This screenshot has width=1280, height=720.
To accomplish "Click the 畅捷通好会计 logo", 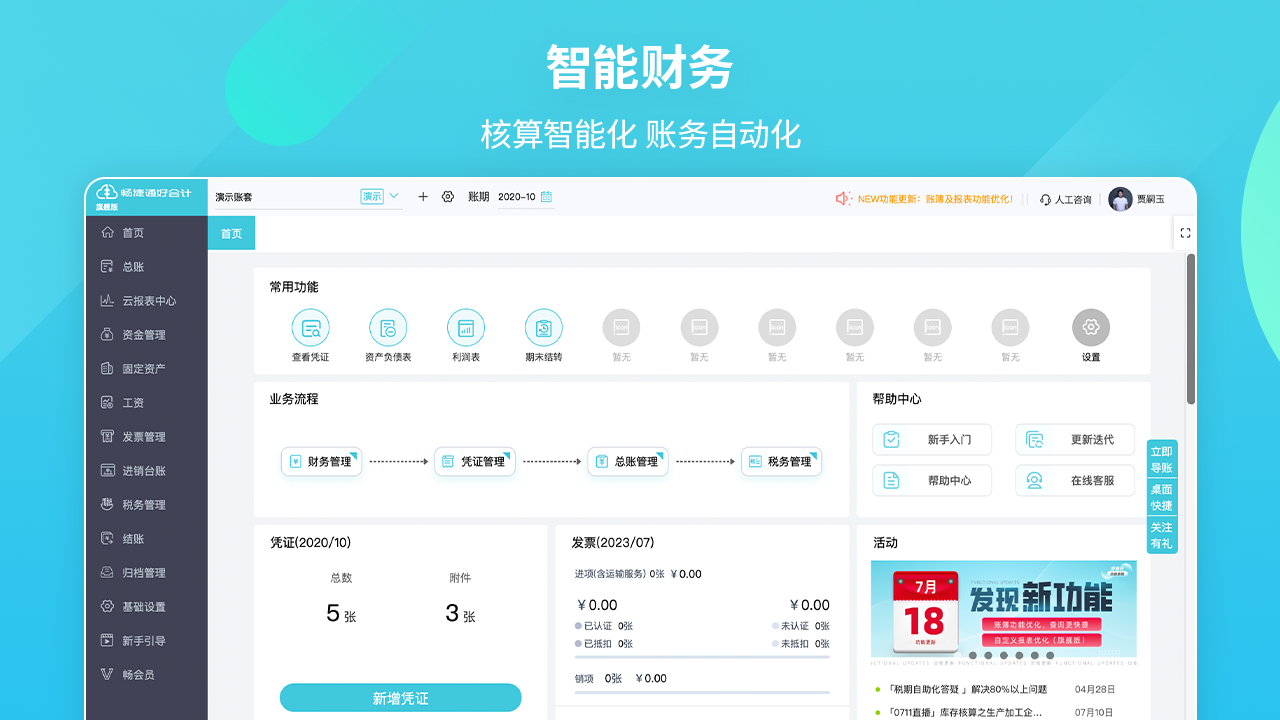I will click(146, 195).
